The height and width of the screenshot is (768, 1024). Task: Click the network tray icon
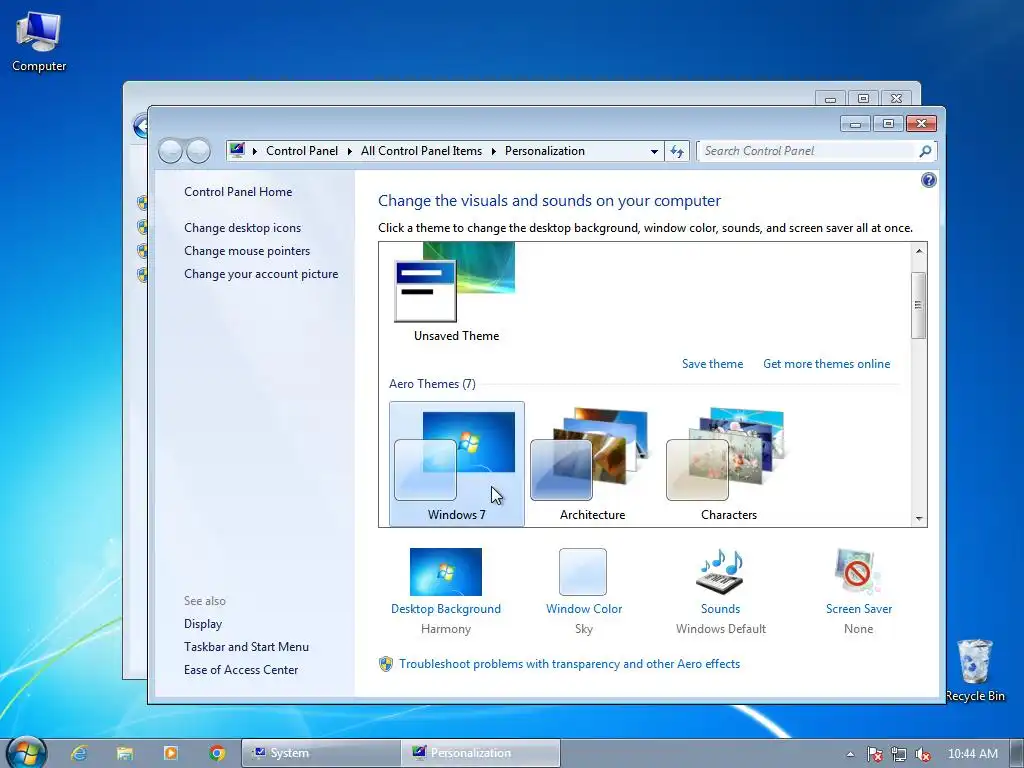(x=899, y=754)
